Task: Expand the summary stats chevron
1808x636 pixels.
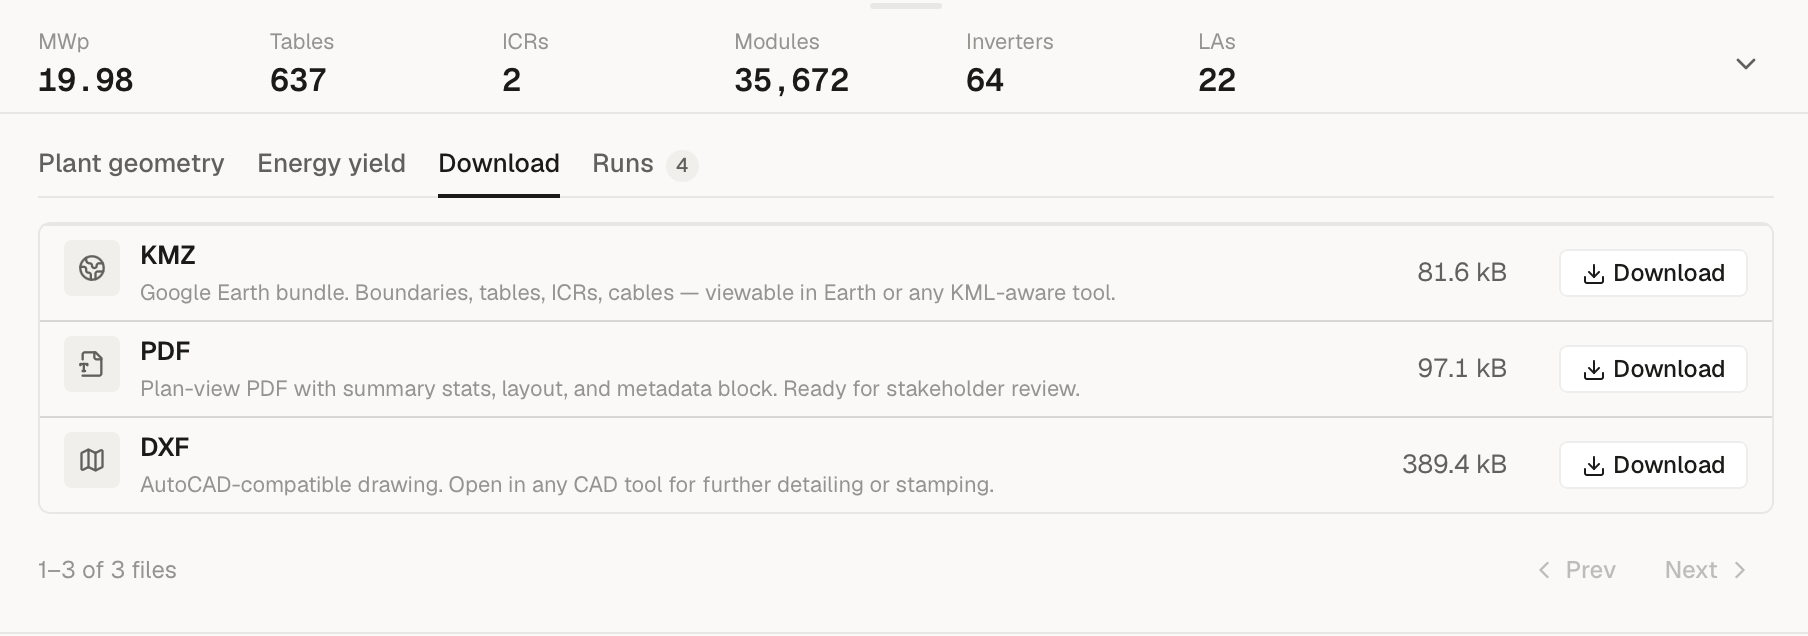Action: point(1746,64)
